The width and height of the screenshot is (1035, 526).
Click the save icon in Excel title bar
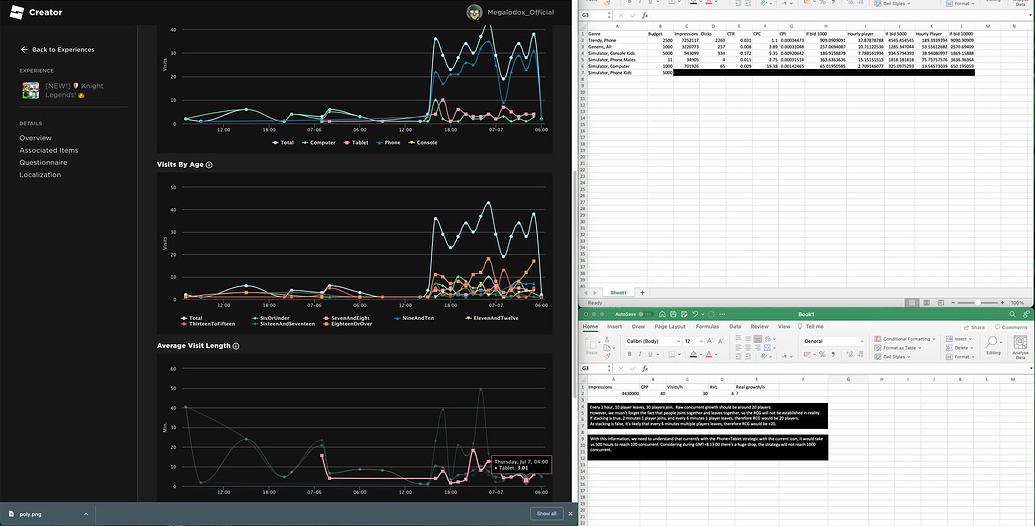click(x=673, y=314)
